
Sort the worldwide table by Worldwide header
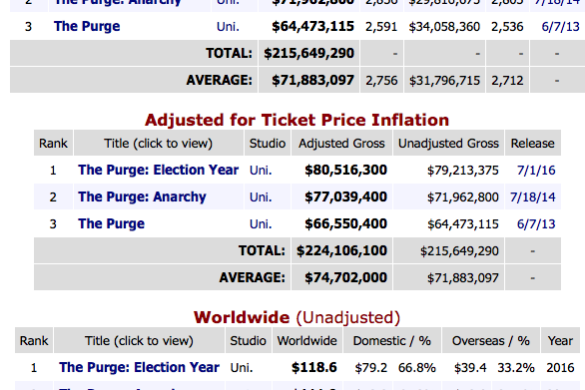tap(307, 341)
